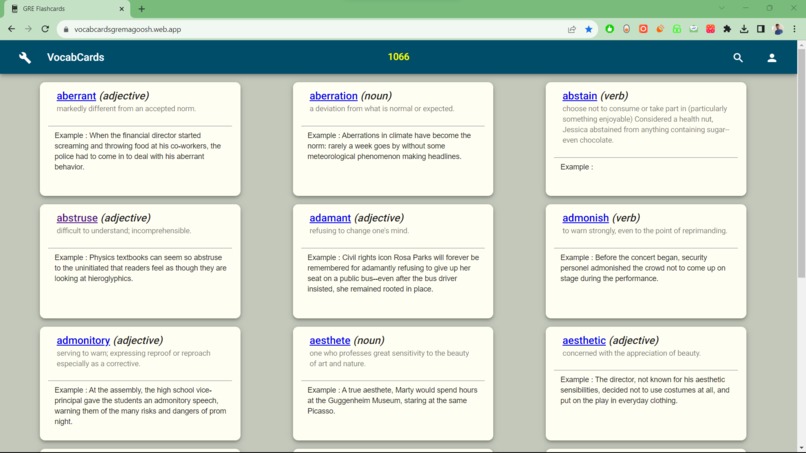Open the aberration word link

pos(333,96)
